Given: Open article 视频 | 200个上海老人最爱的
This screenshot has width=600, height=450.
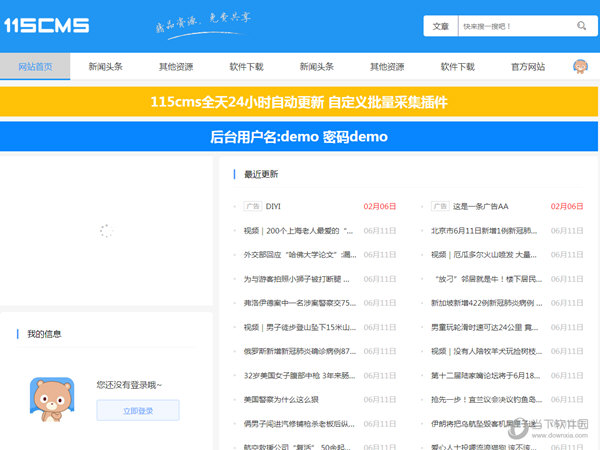Looking at the screenshot, I should click(x=298, y=231).
